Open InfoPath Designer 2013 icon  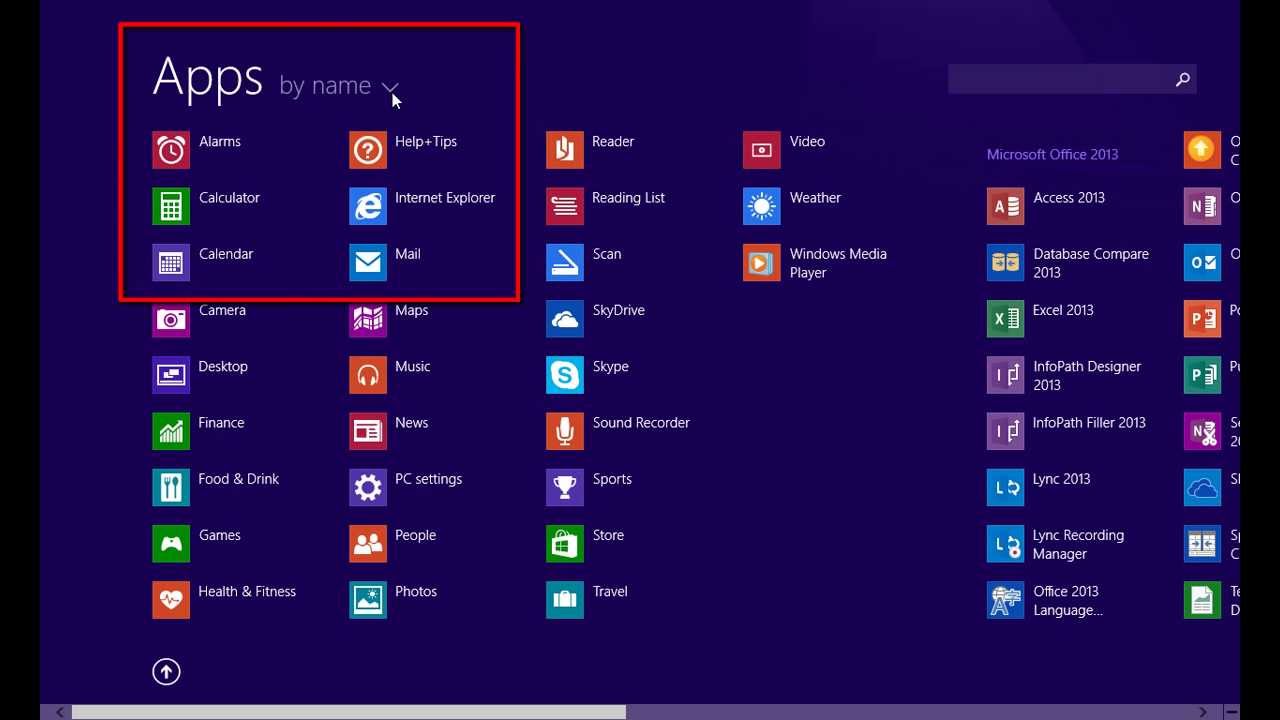(x=1005, y=375)
